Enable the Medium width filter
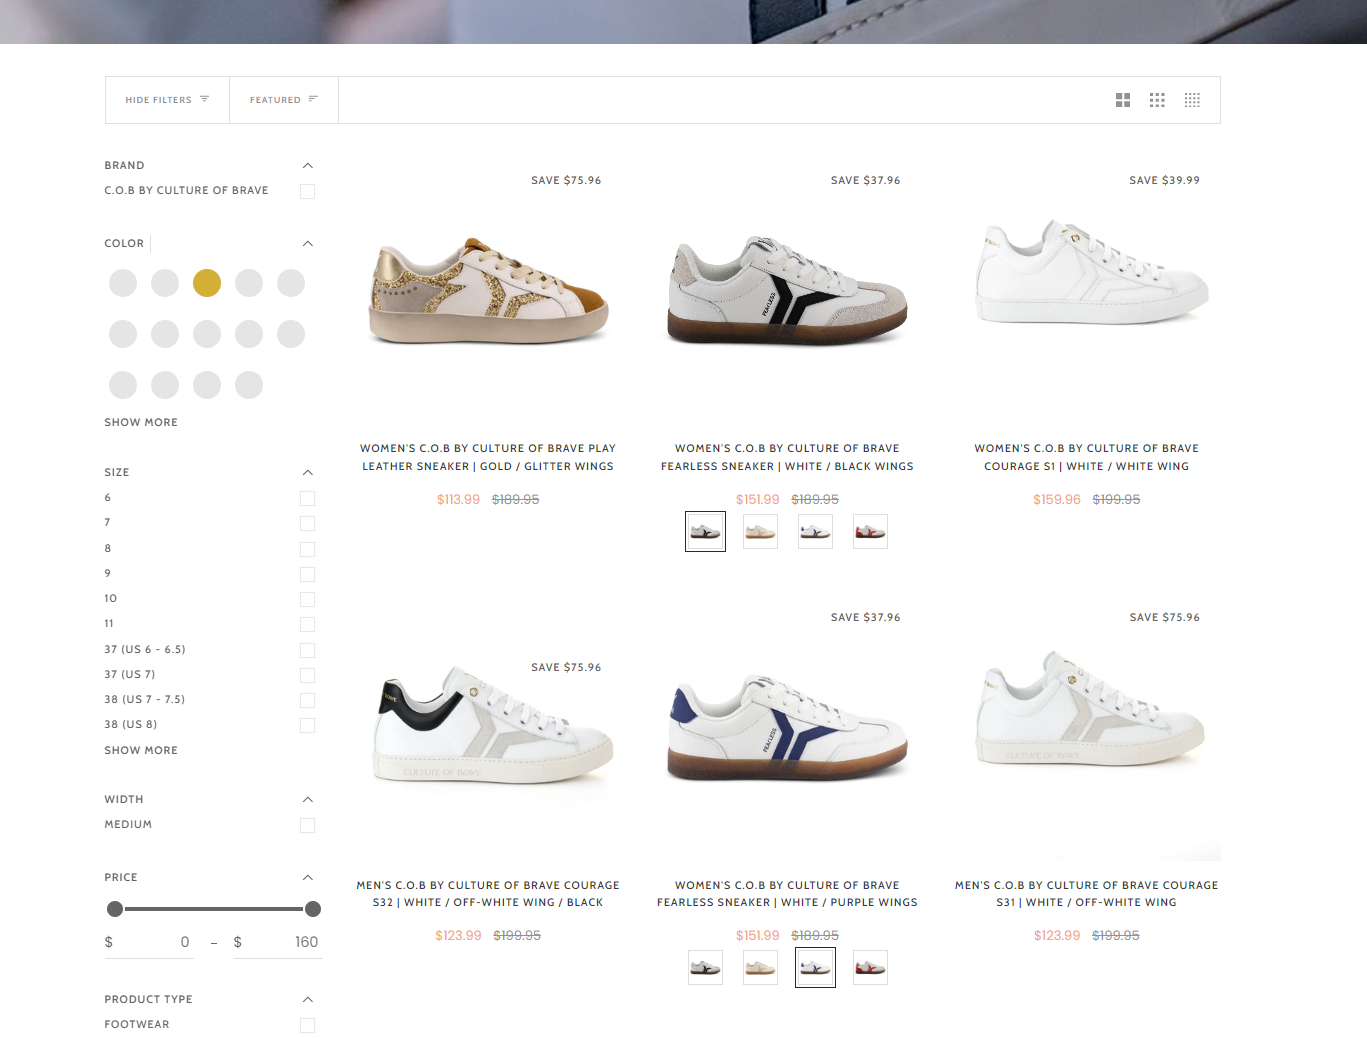This screenshot has width=1367, height=1038. click(308, 826)
